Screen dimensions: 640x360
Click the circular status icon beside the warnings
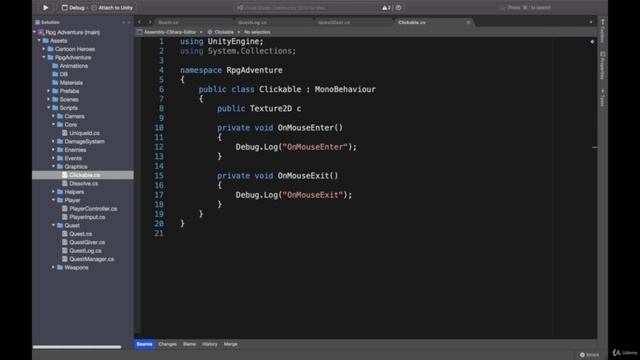pyautogui.click(x=398, y=8)
